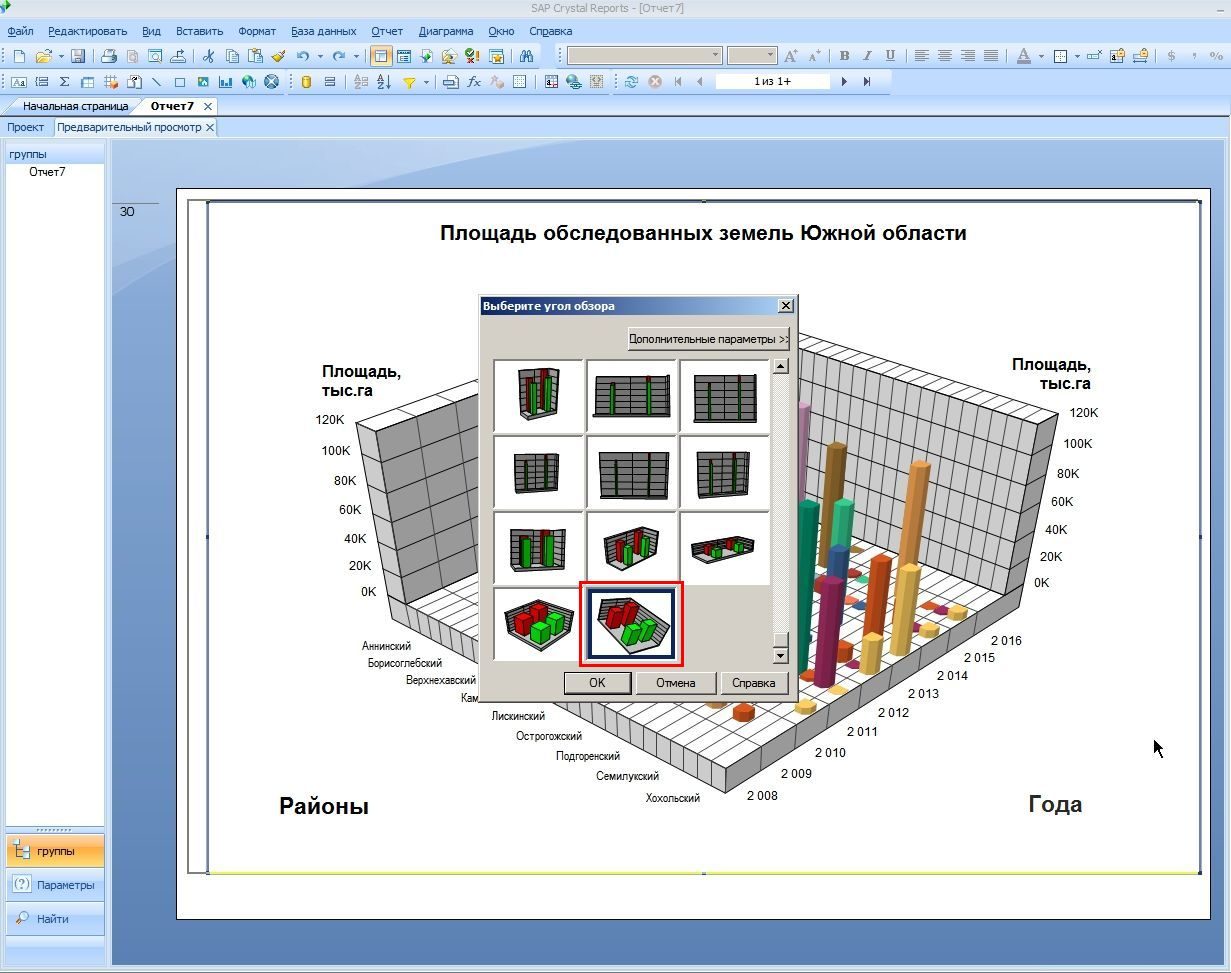Open the font color swatch
Image resolution: width=1231 pixels, height=973 pixels.
[1023, 56]
